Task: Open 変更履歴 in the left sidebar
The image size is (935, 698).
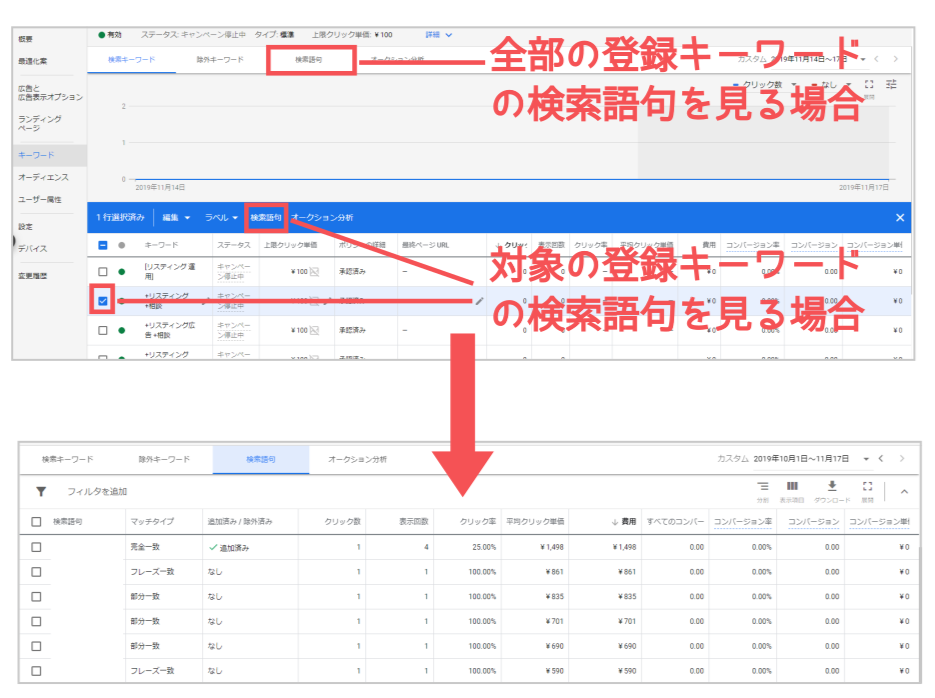Action: point(32,276)
